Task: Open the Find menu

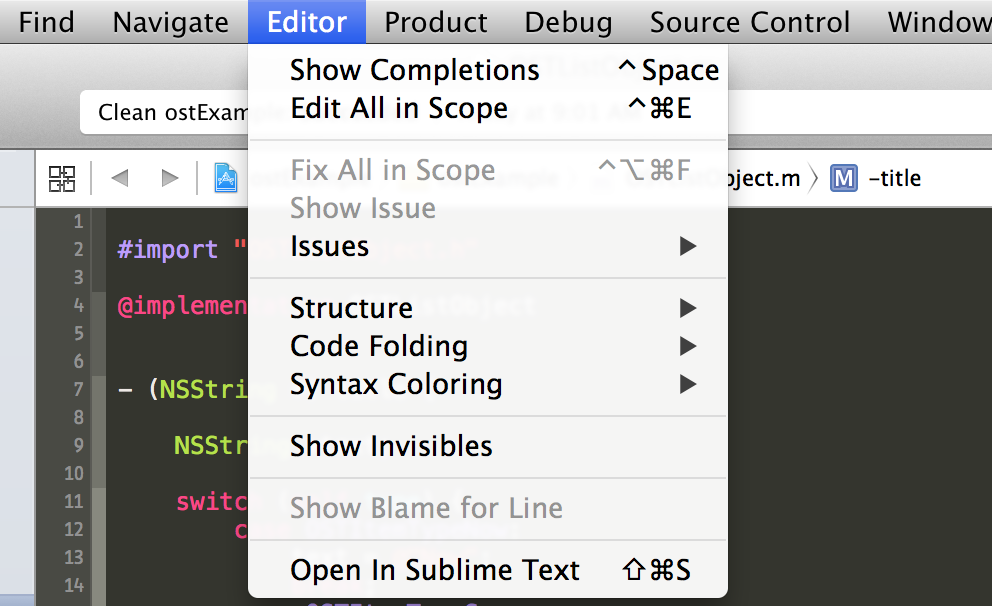Action: [x=46, y=22]
